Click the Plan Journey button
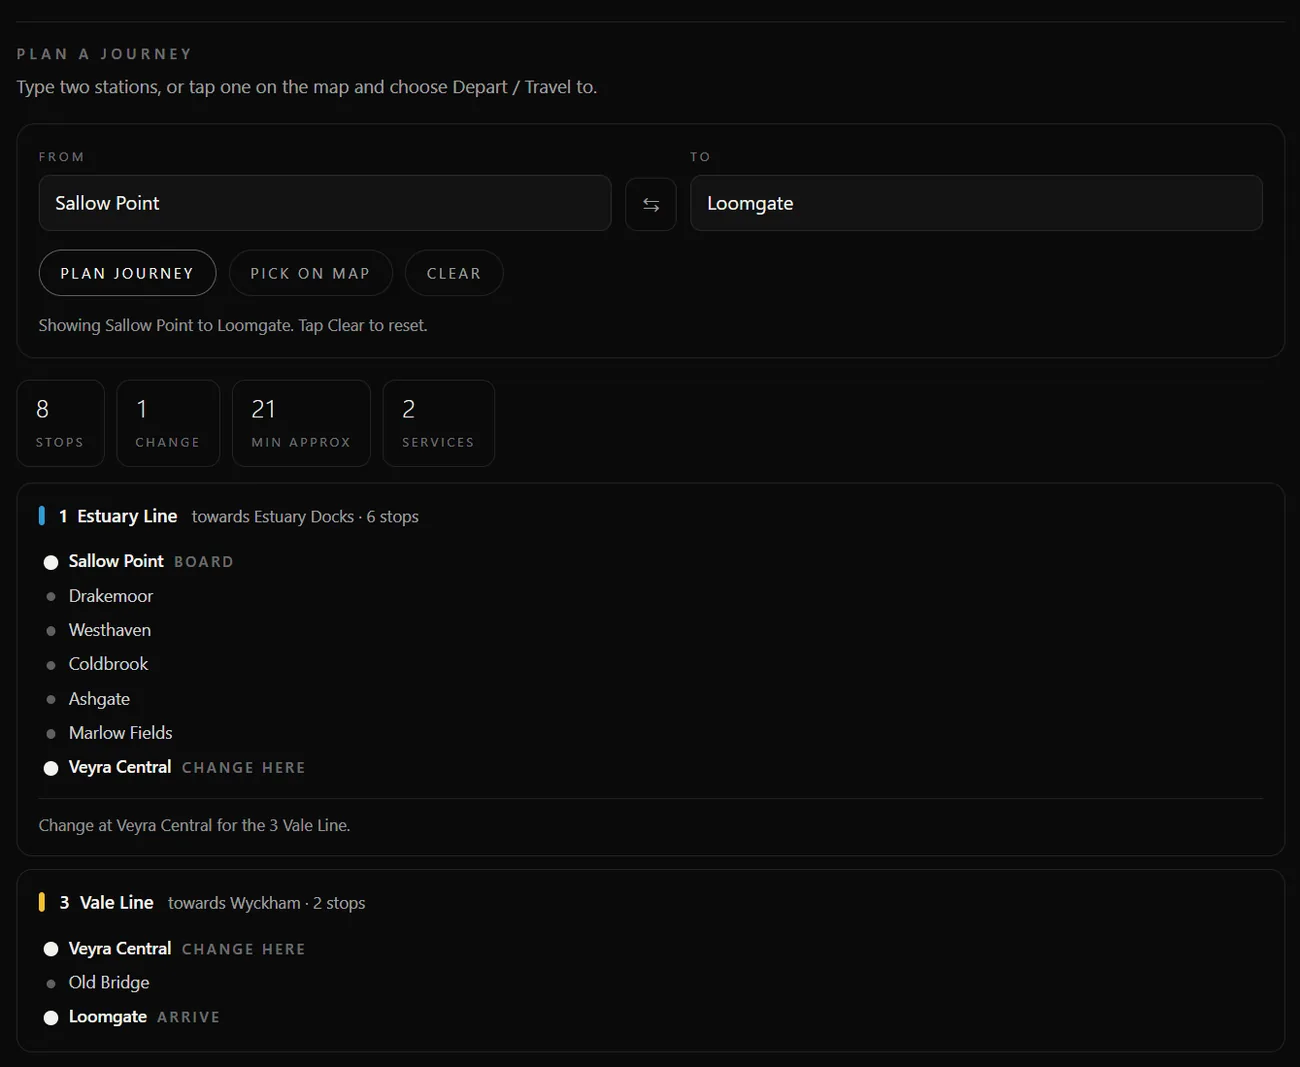 pos(127,273)
